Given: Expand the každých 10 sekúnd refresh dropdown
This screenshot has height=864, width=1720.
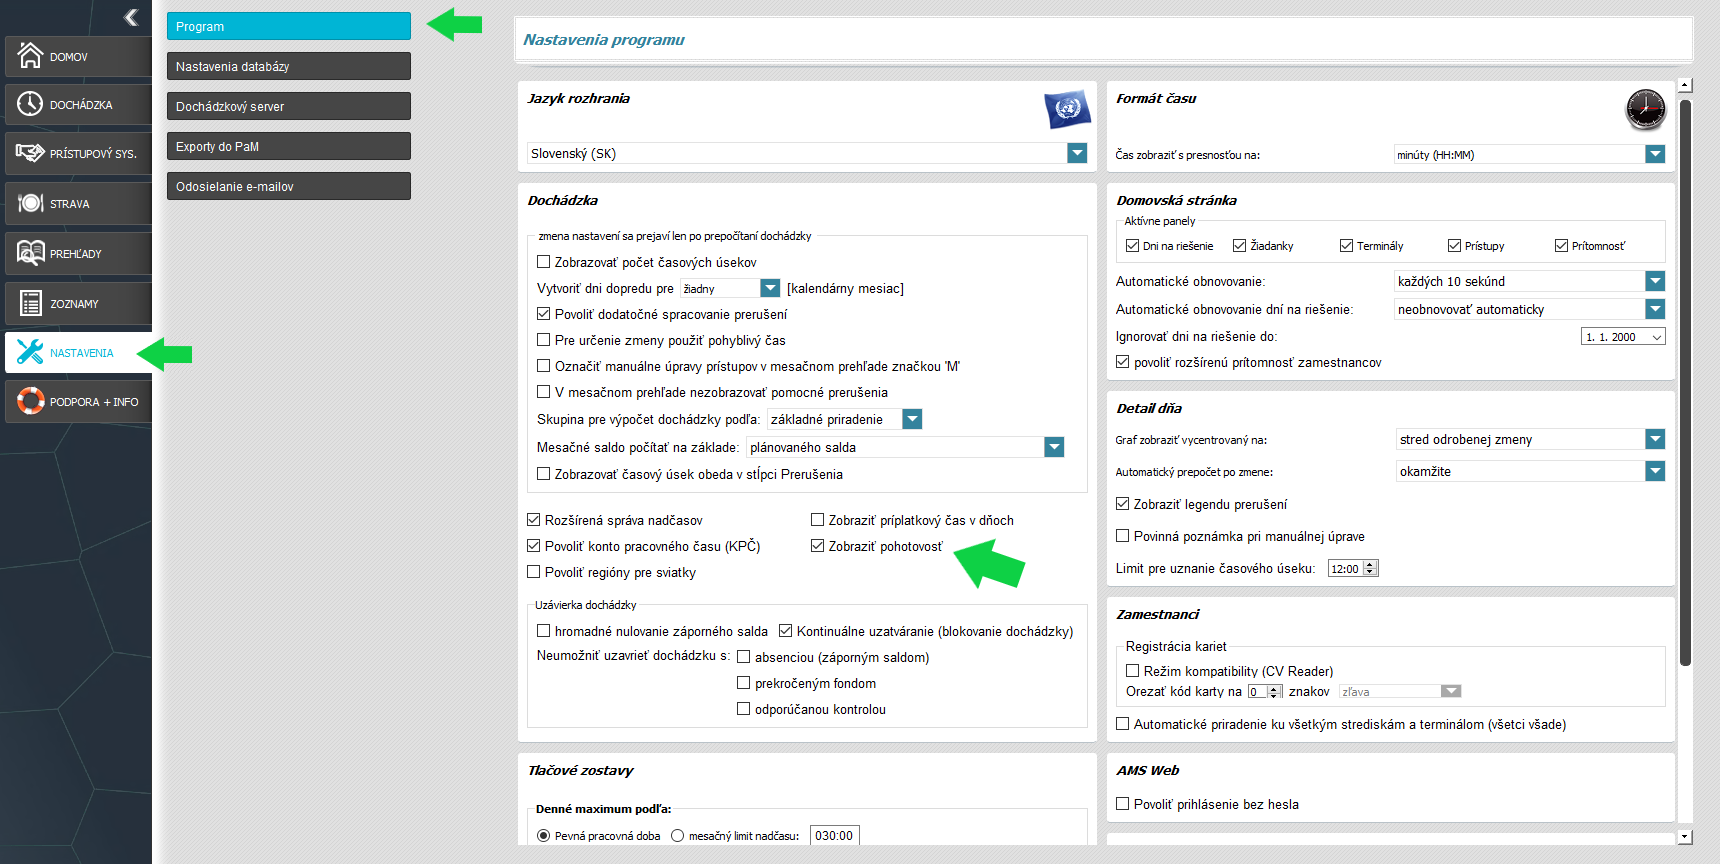Looking at the screenshot, I should point(1655,281).
